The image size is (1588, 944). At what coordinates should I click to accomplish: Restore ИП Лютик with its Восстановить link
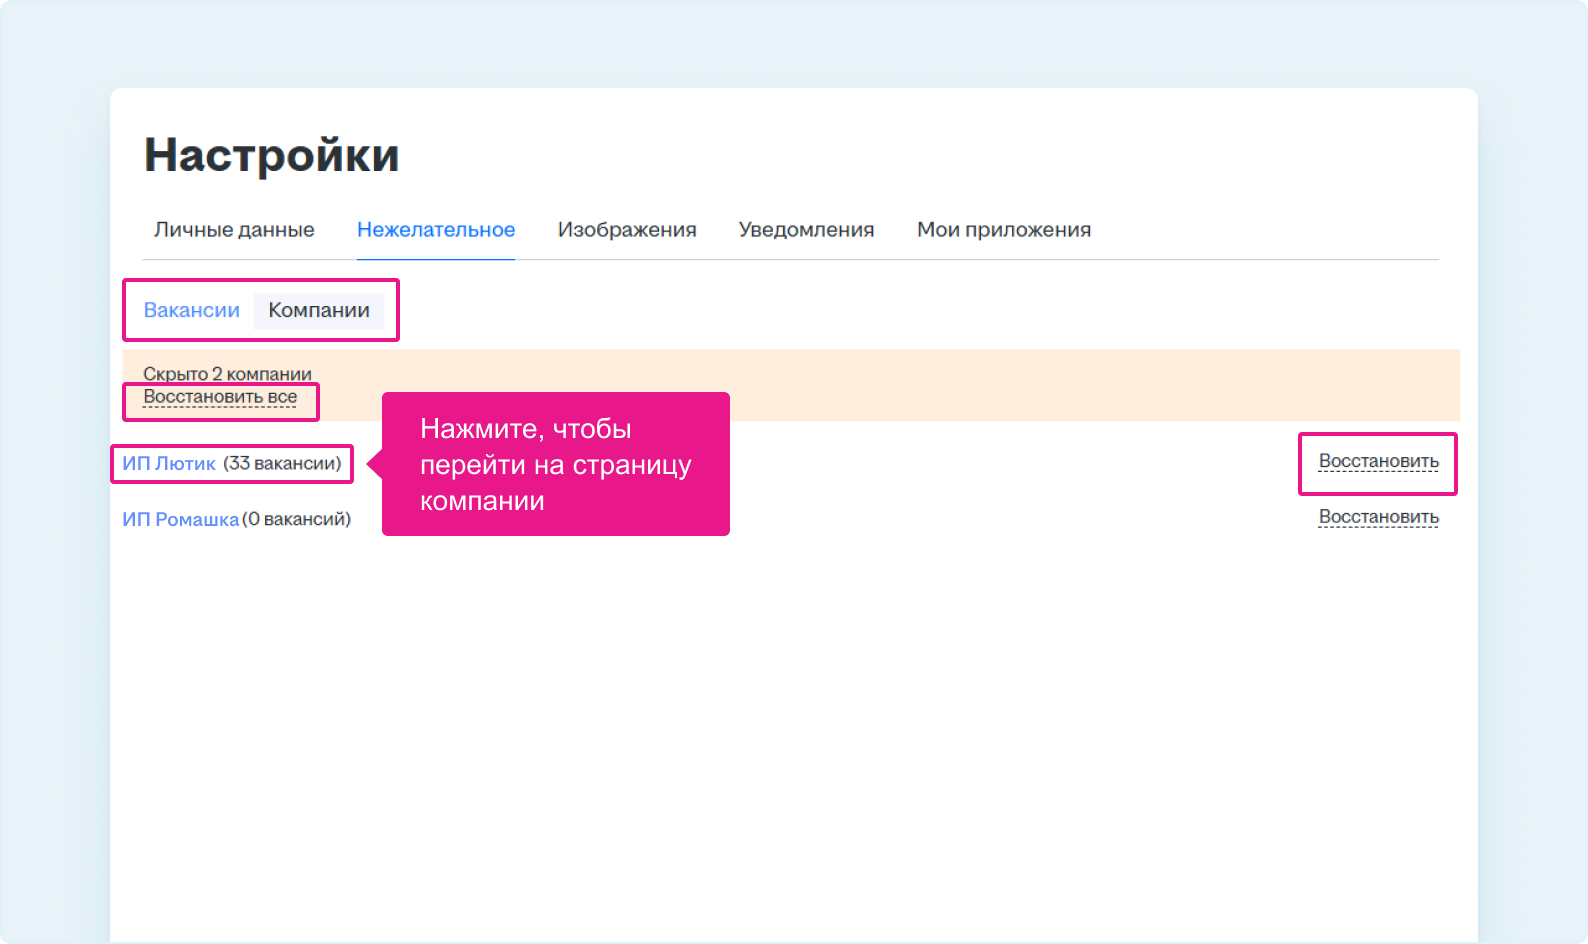(x=1378, y=462)
